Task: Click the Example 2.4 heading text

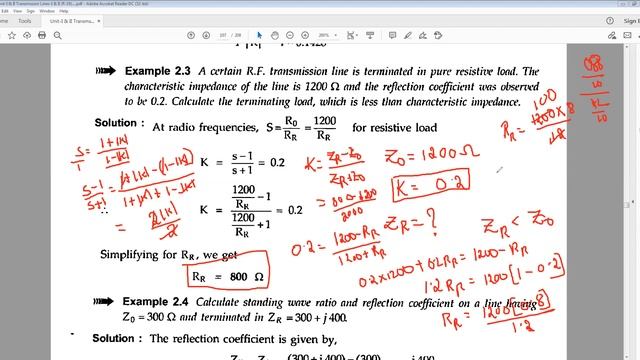Action: tap(155, 302)
